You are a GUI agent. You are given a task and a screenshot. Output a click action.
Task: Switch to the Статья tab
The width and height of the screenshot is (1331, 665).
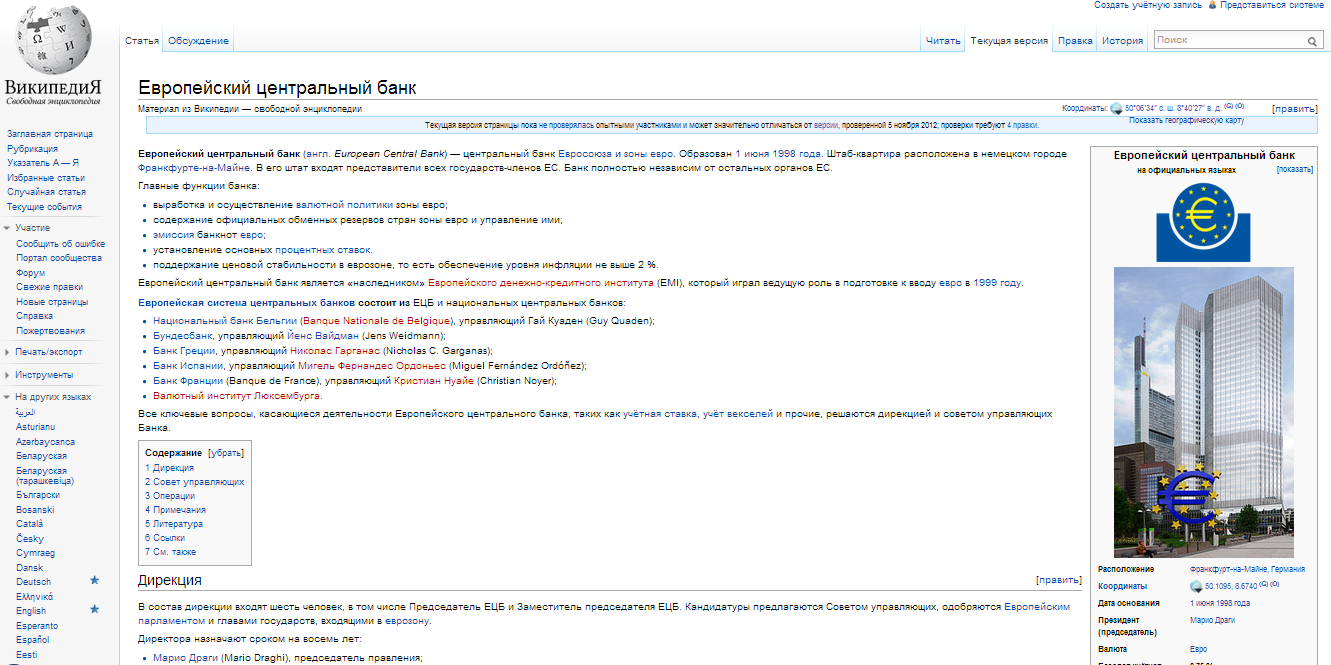[142, 41]
